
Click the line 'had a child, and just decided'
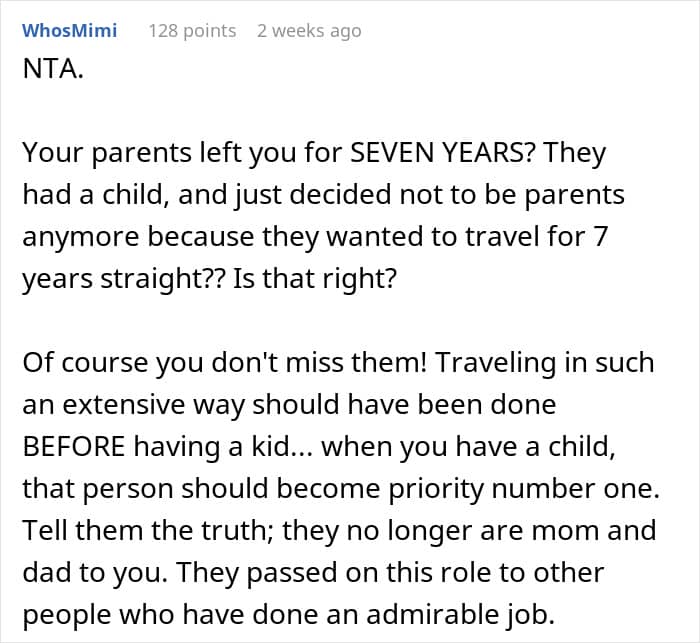point(323,193)
